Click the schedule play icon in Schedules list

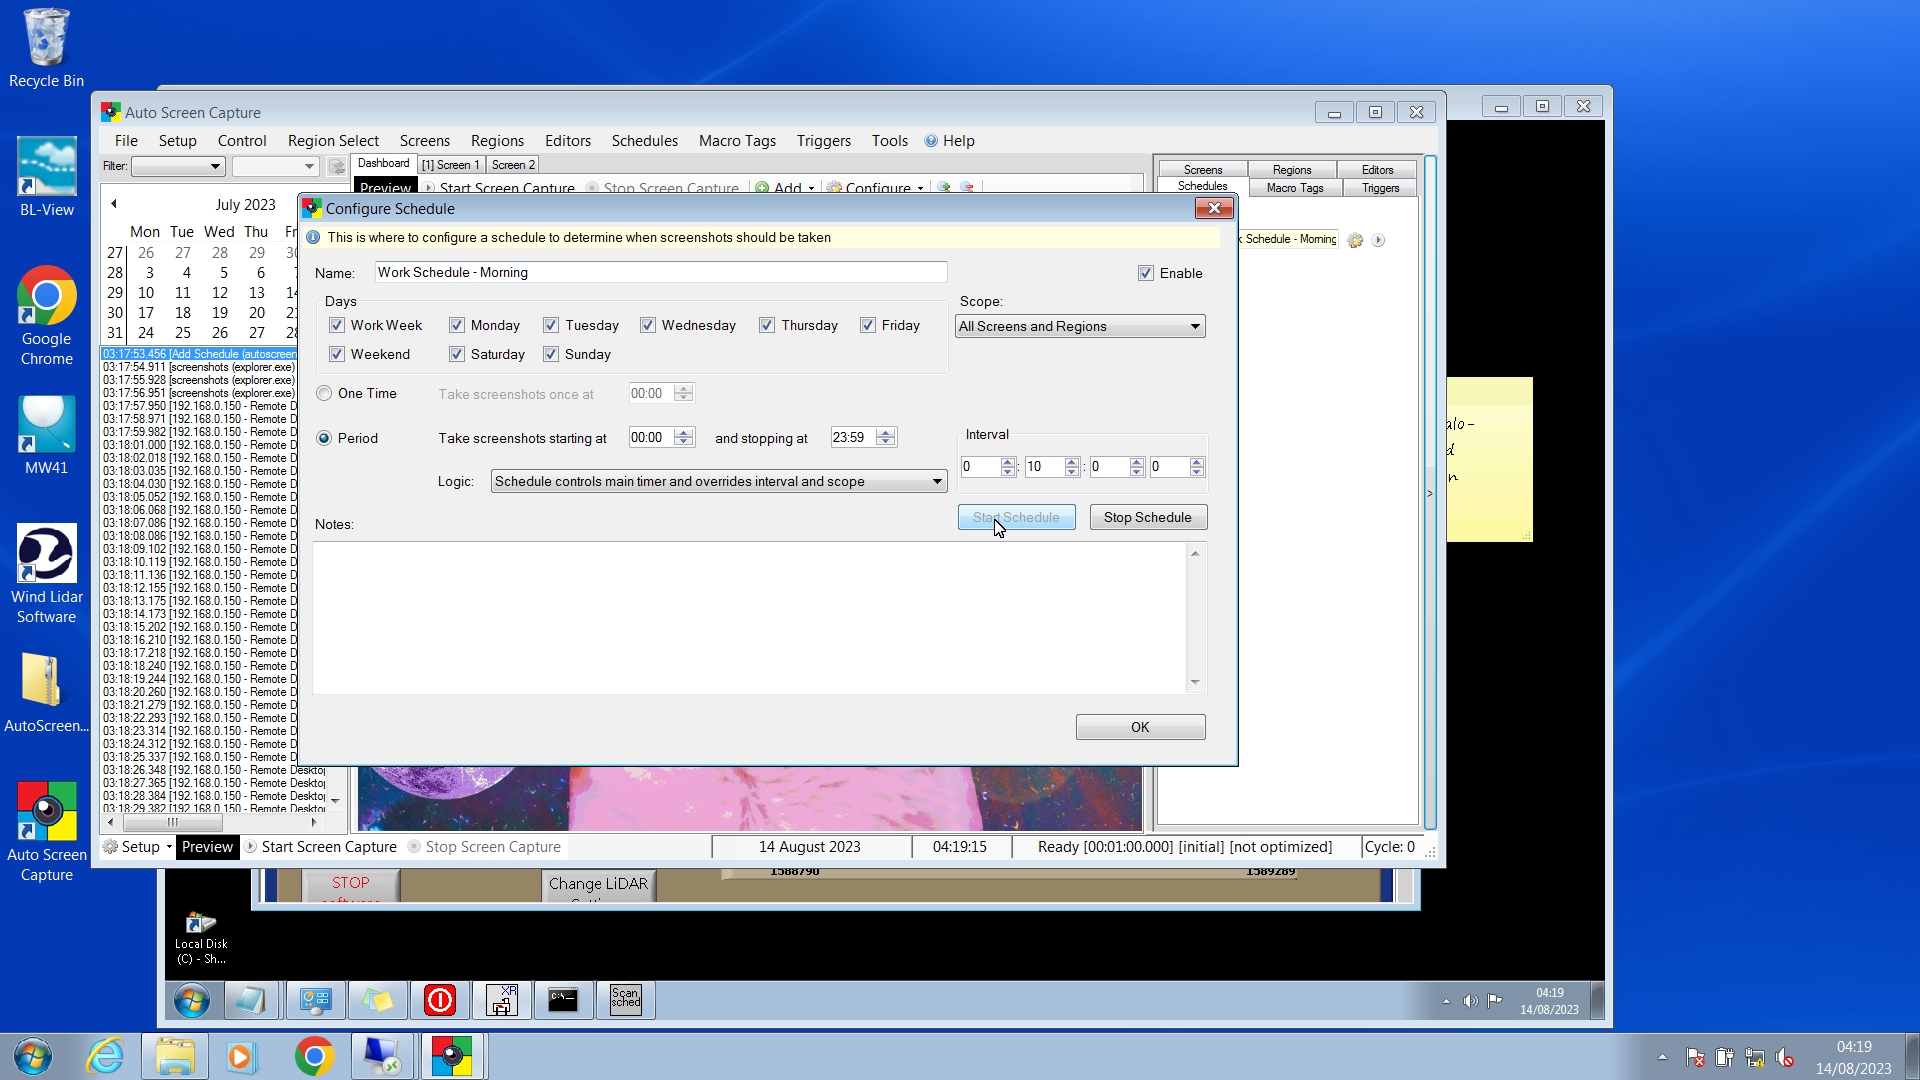pyautogui.click(x=1378, y=240)
